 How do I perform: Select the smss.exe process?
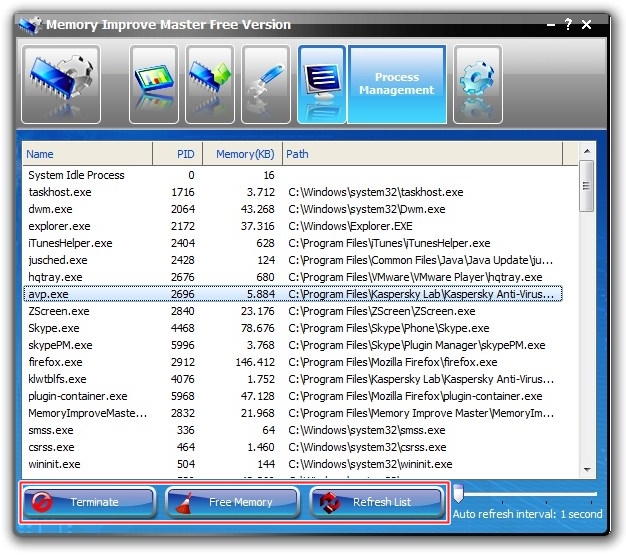293,430
